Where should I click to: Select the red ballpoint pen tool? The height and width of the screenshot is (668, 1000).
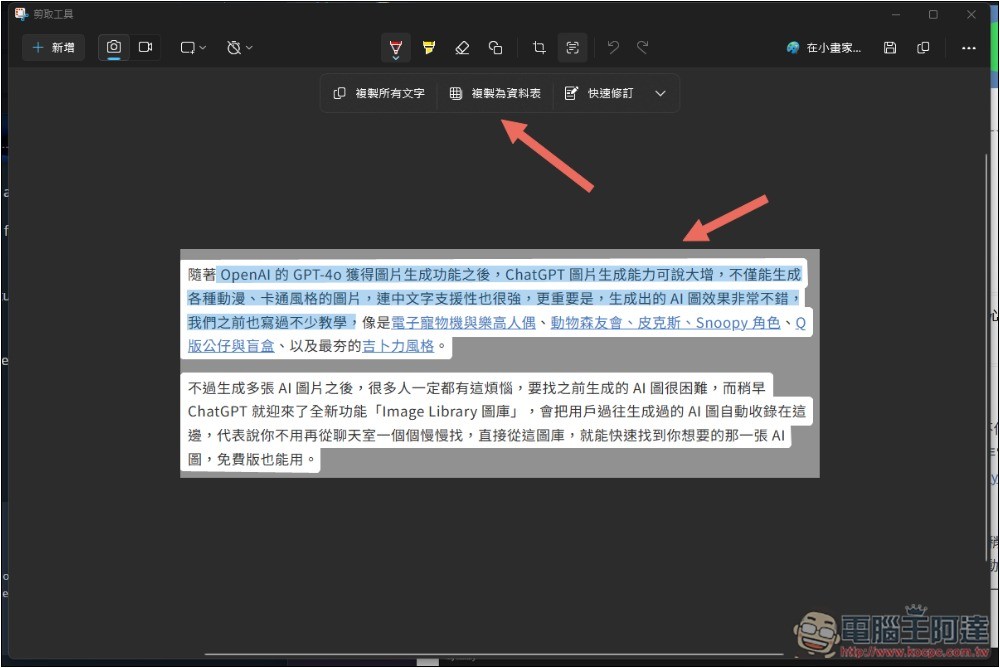[396, 47]
